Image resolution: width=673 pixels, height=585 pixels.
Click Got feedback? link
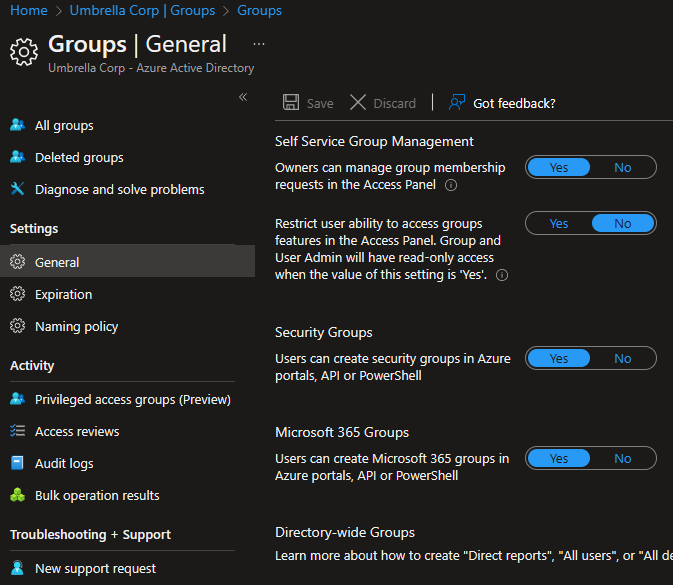tap(514, 103)
